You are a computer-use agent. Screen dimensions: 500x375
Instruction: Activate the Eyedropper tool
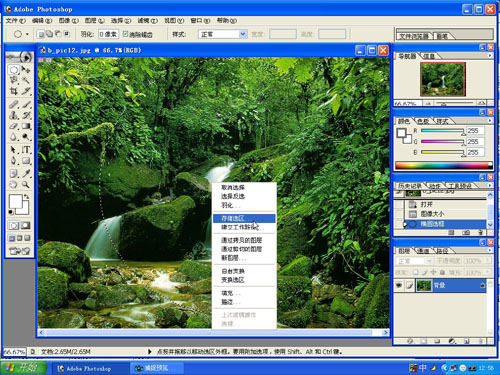[26, 173]
